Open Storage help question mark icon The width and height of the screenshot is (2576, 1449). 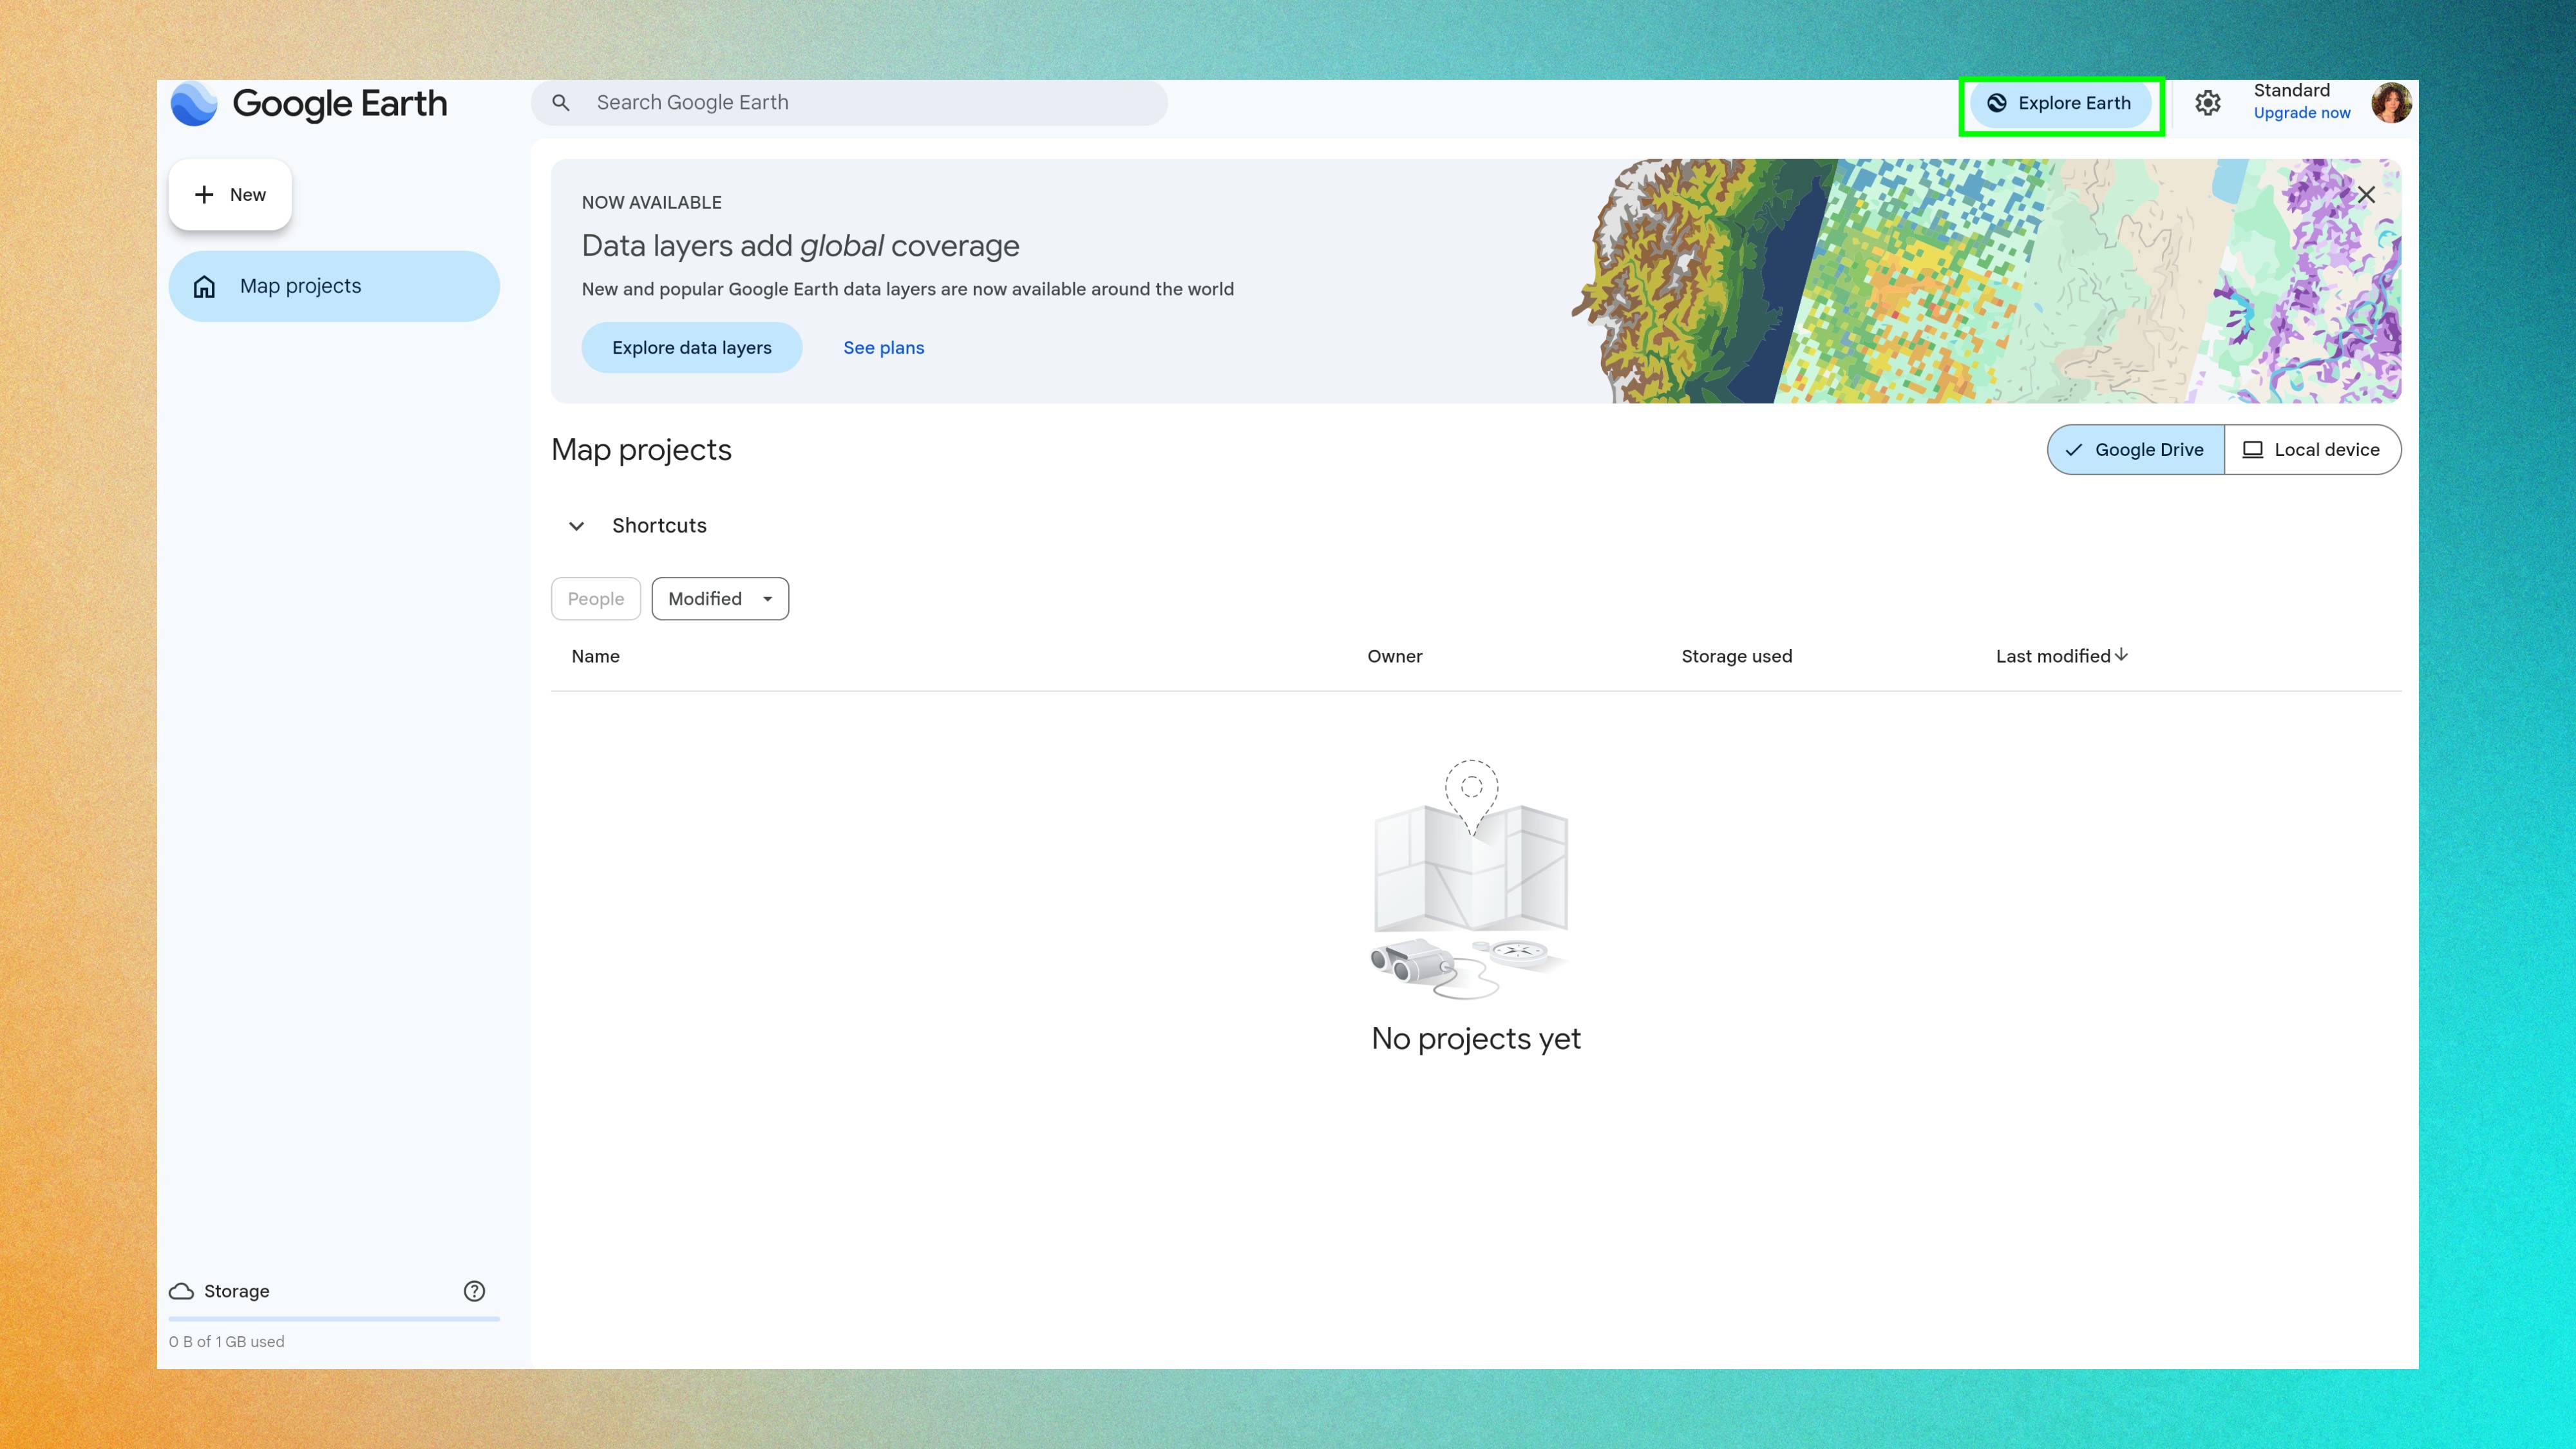pos(474,1291)
